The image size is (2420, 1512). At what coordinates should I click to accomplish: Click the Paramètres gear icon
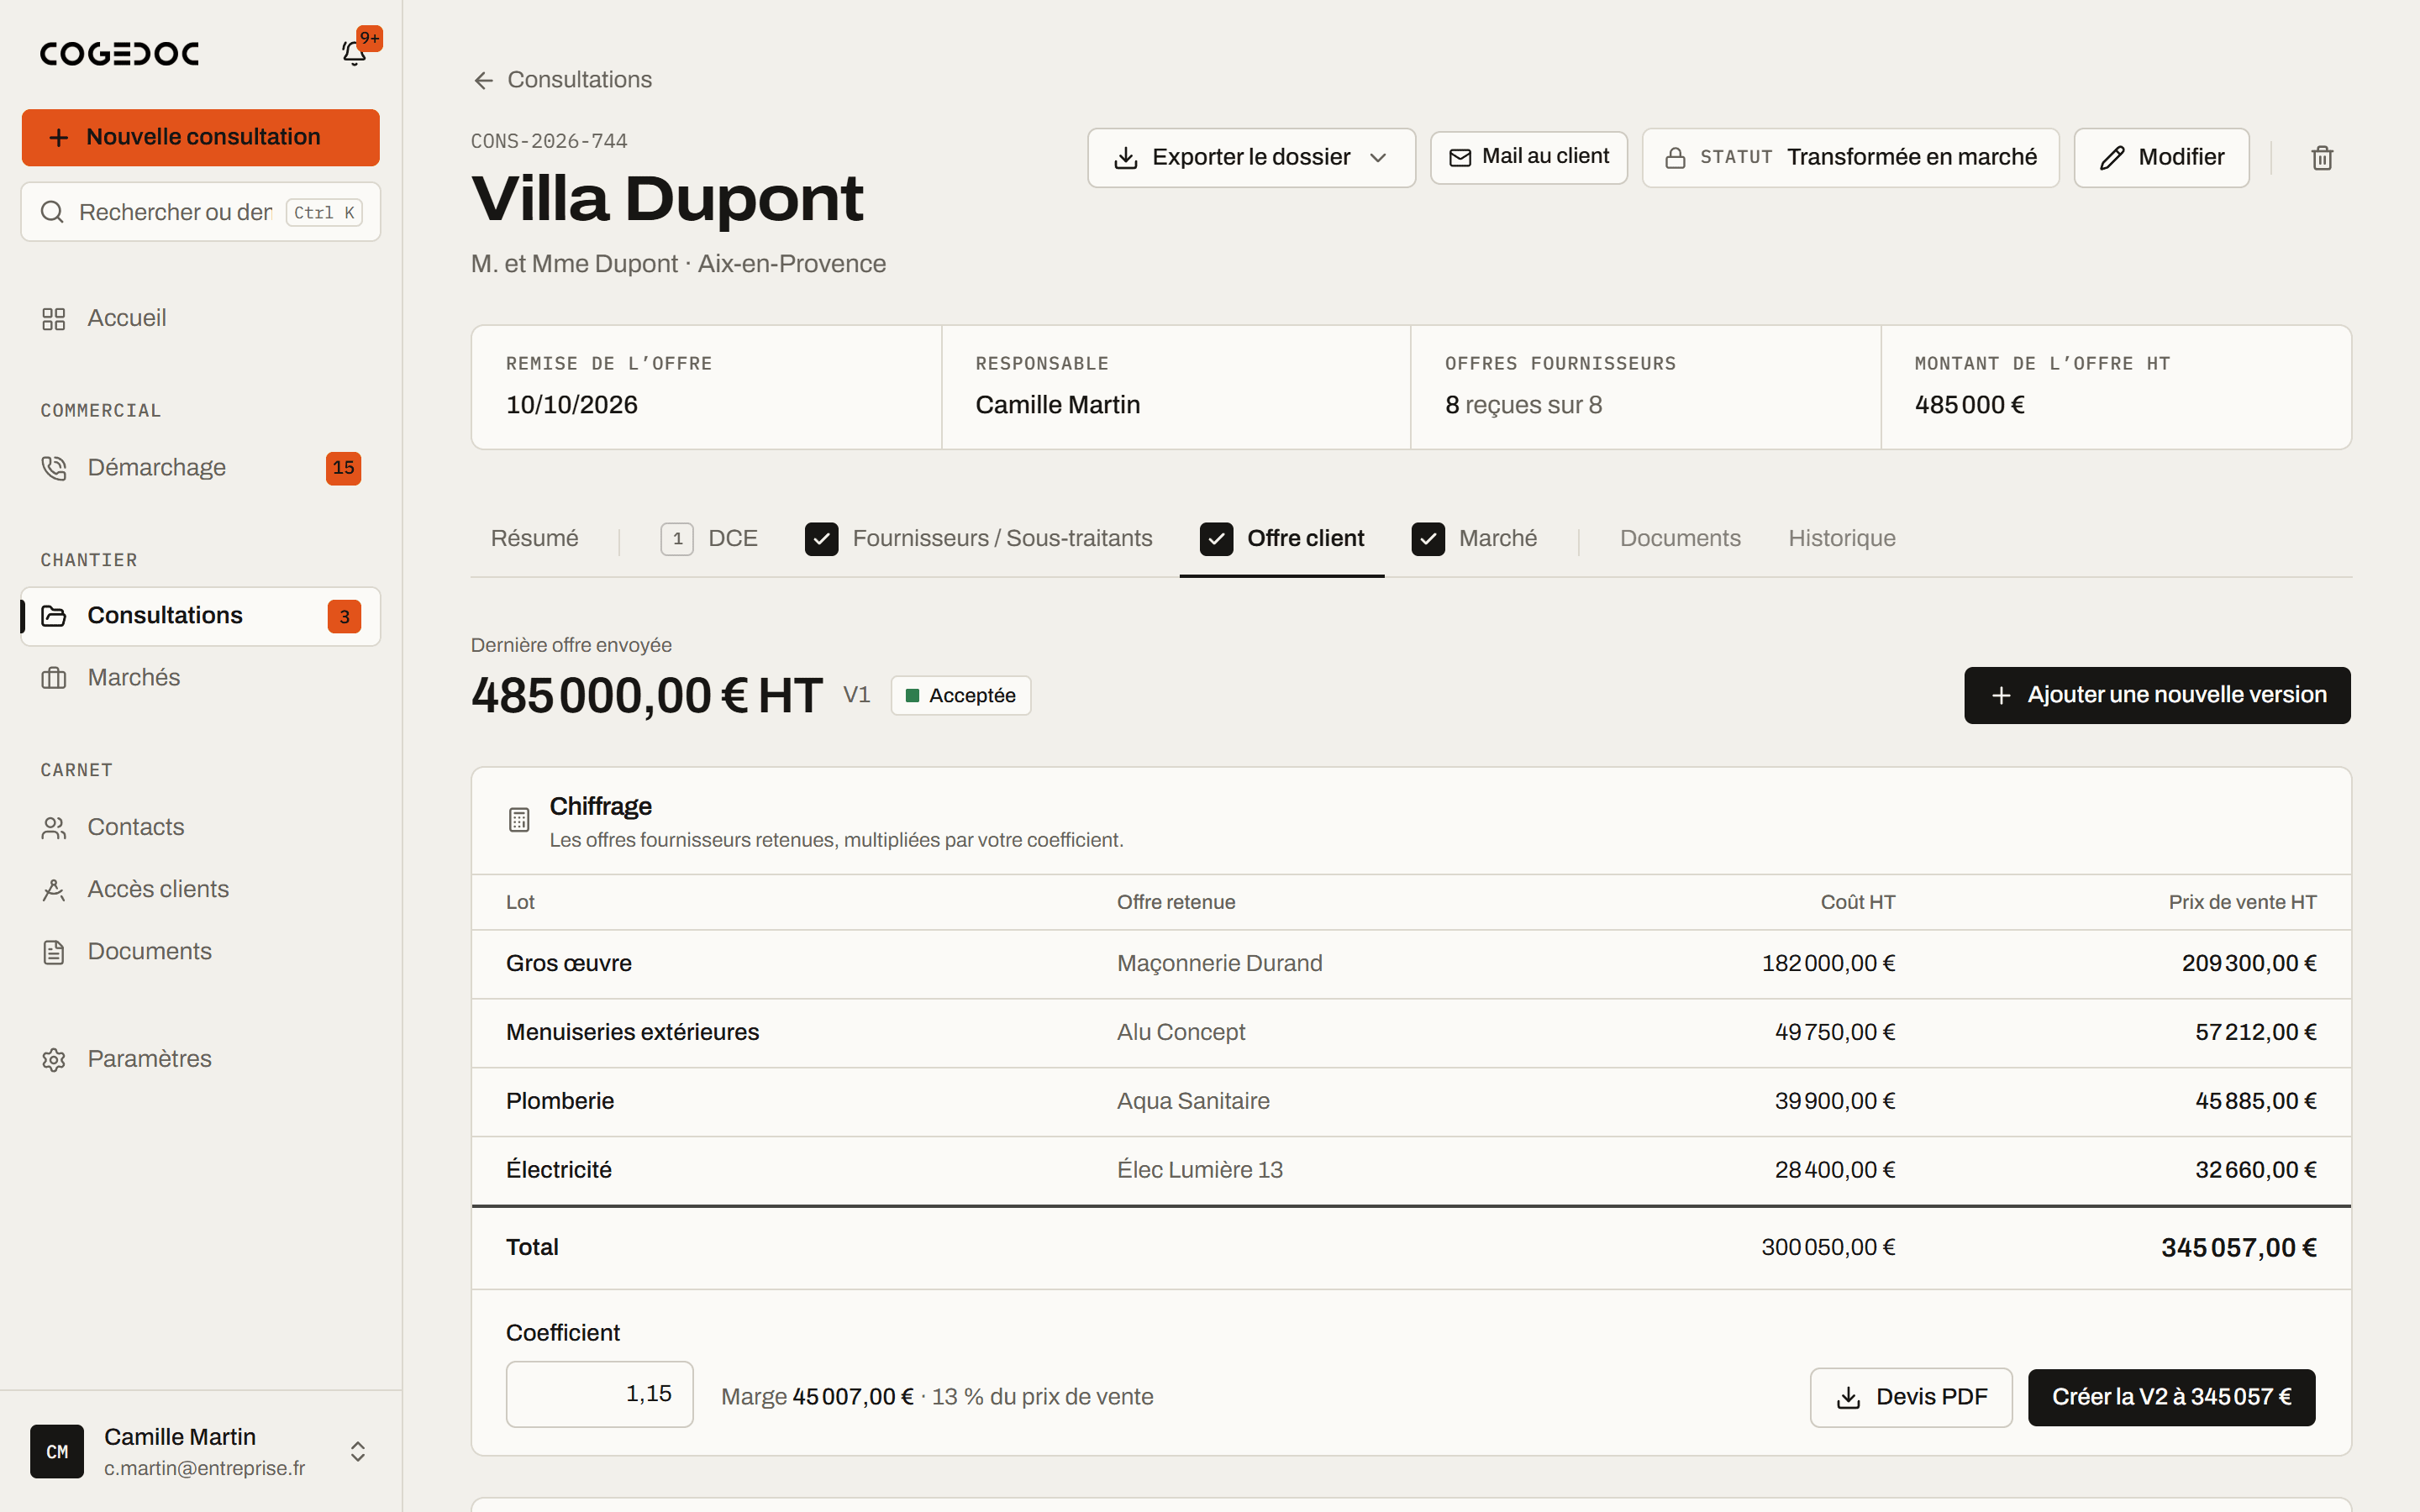click(x=54, y=1059)
